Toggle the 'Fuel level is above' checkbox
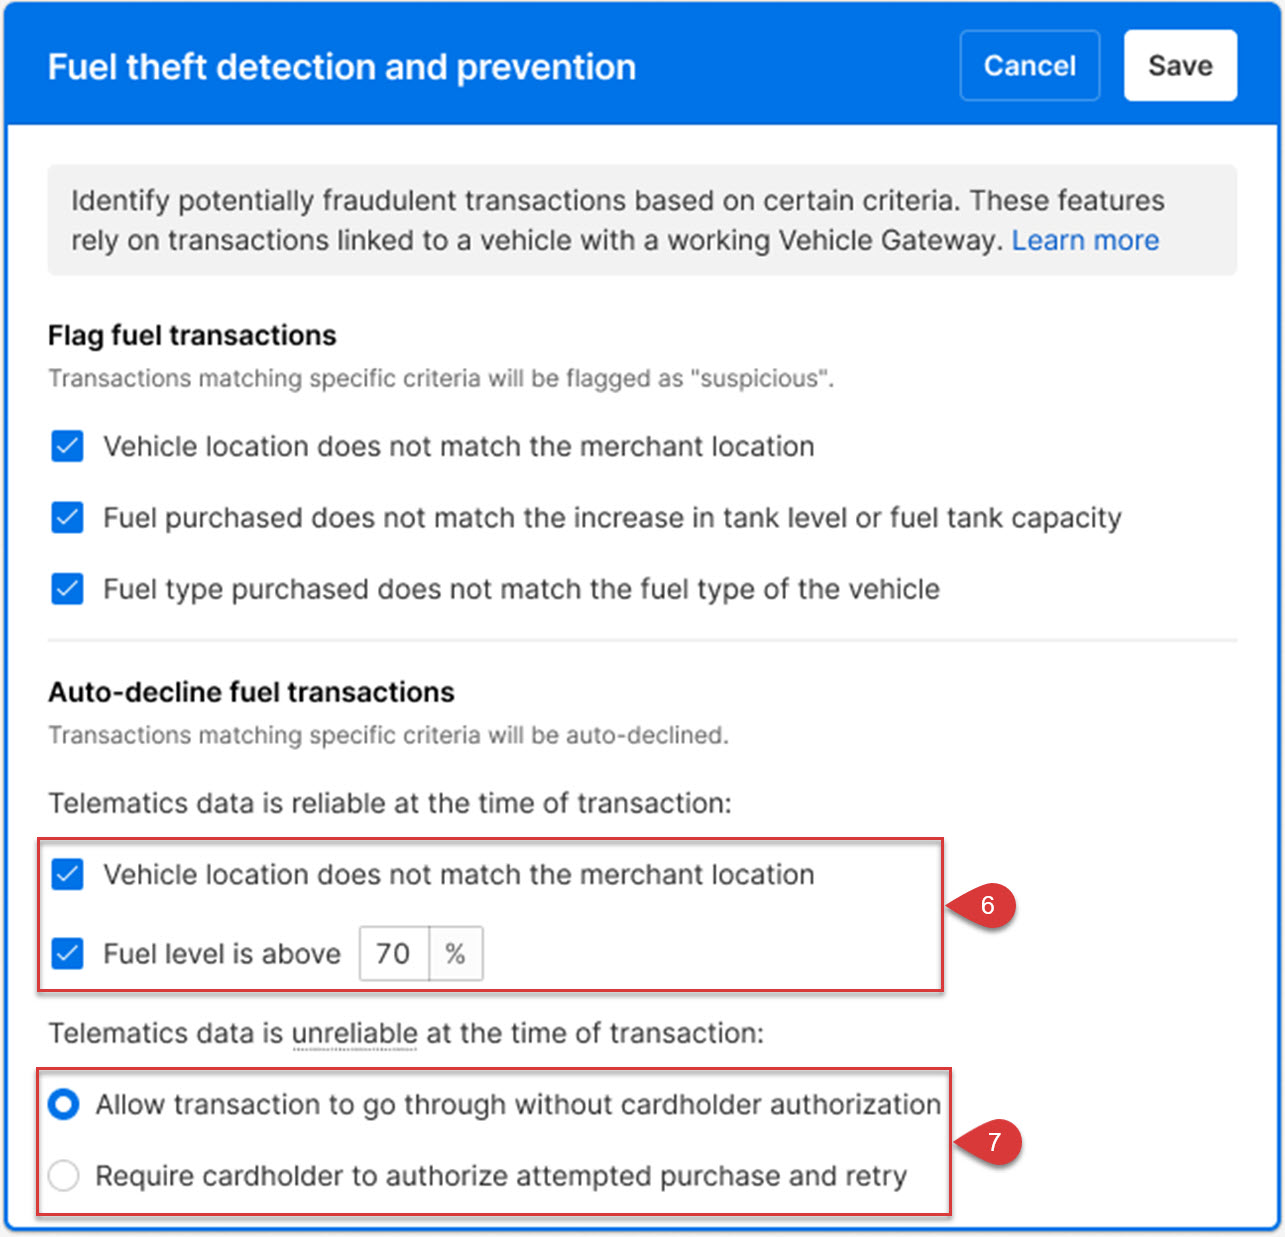Image resolution: width=1285 pixels, height=1237 pixels. point(67,954)
